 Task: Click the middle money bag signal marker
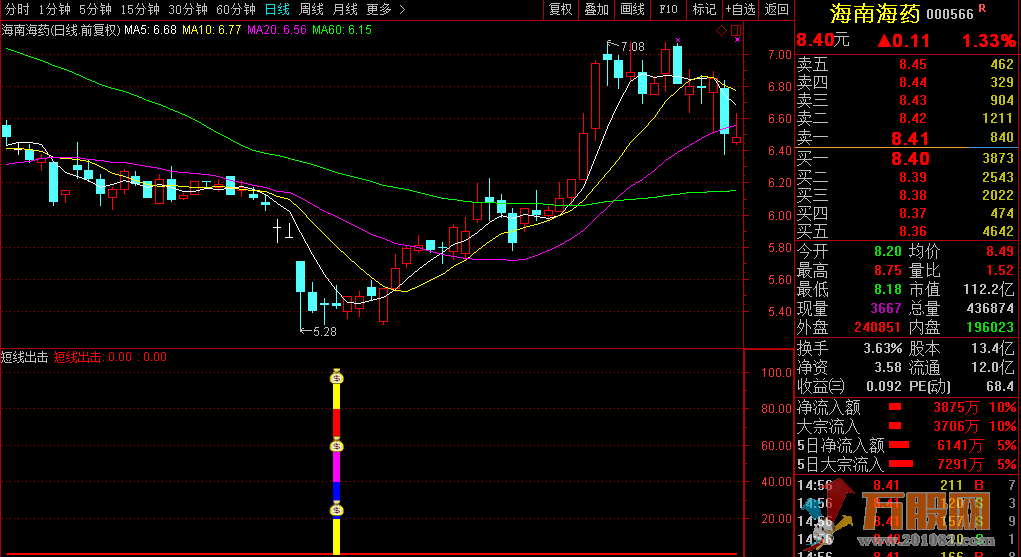tap(337, 446)
